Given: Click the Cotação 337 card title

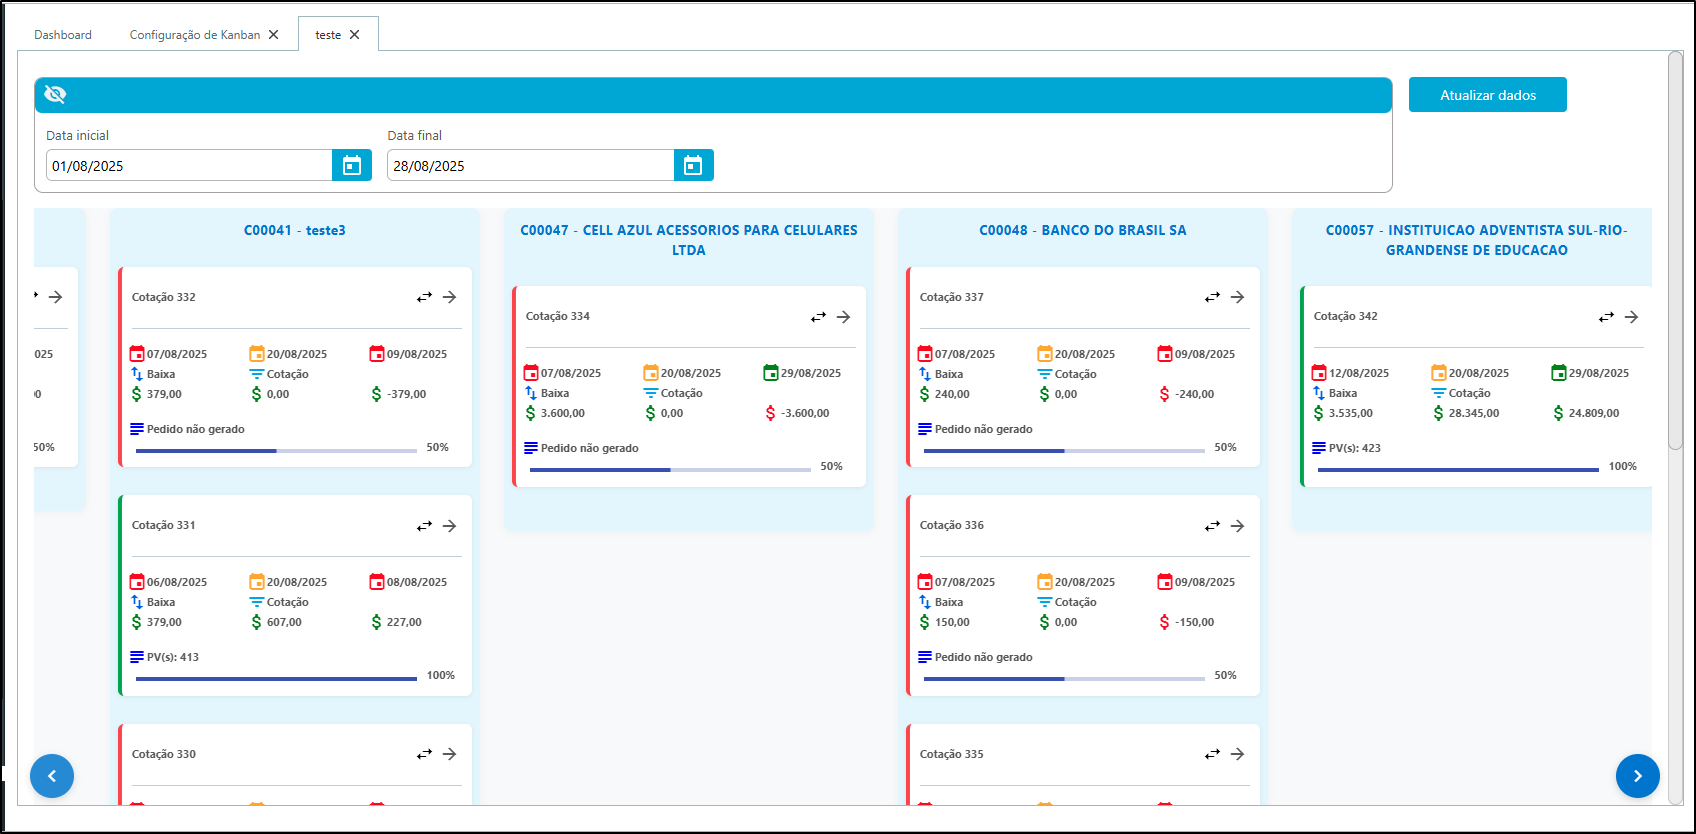Looking at the screenshot, I should click(952, 297).
